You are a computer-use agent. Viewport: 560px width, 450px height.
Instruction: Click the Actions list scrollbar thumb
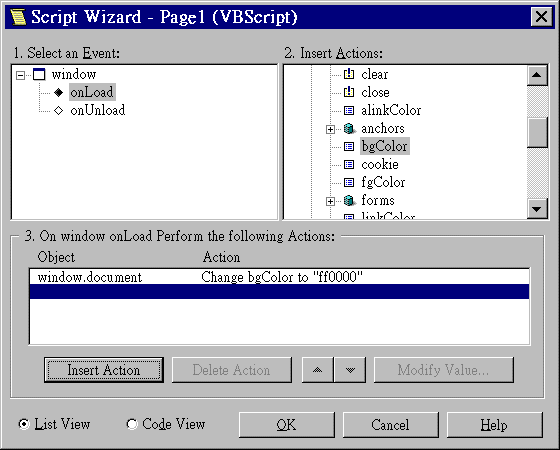(538, 132)
